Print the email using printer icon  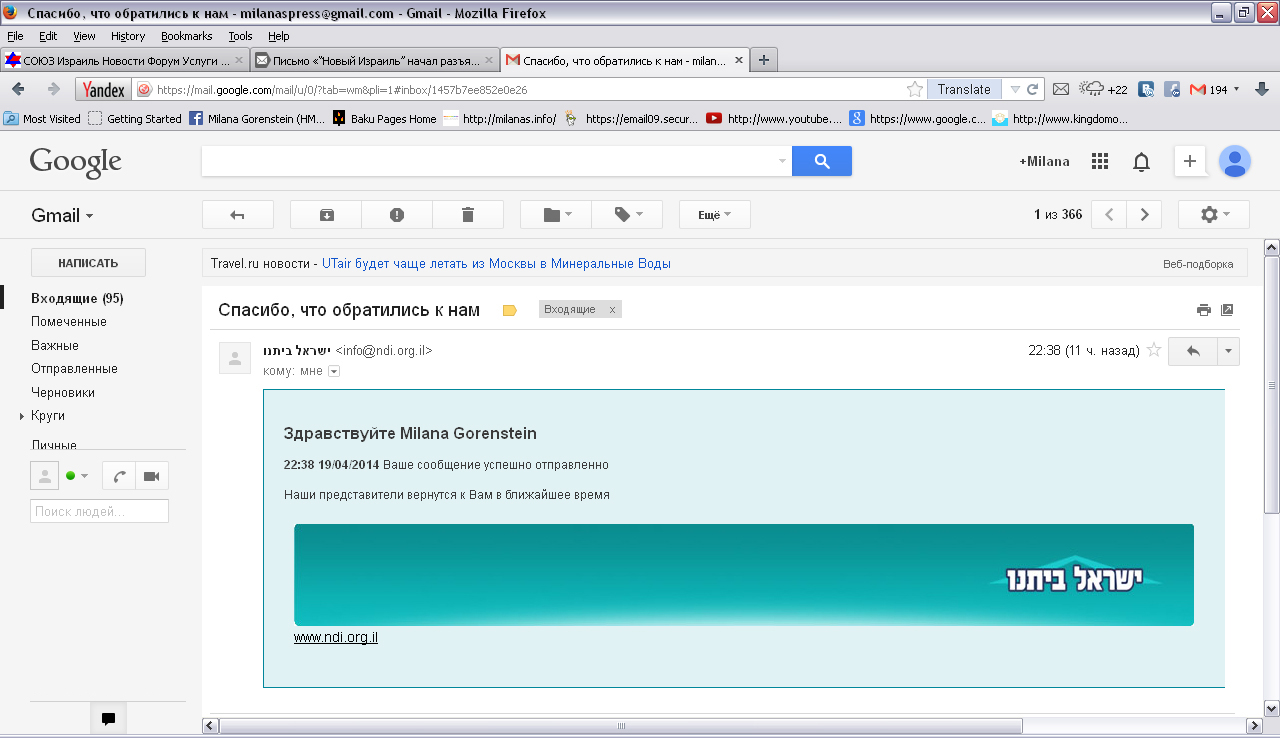[1204, 310]
